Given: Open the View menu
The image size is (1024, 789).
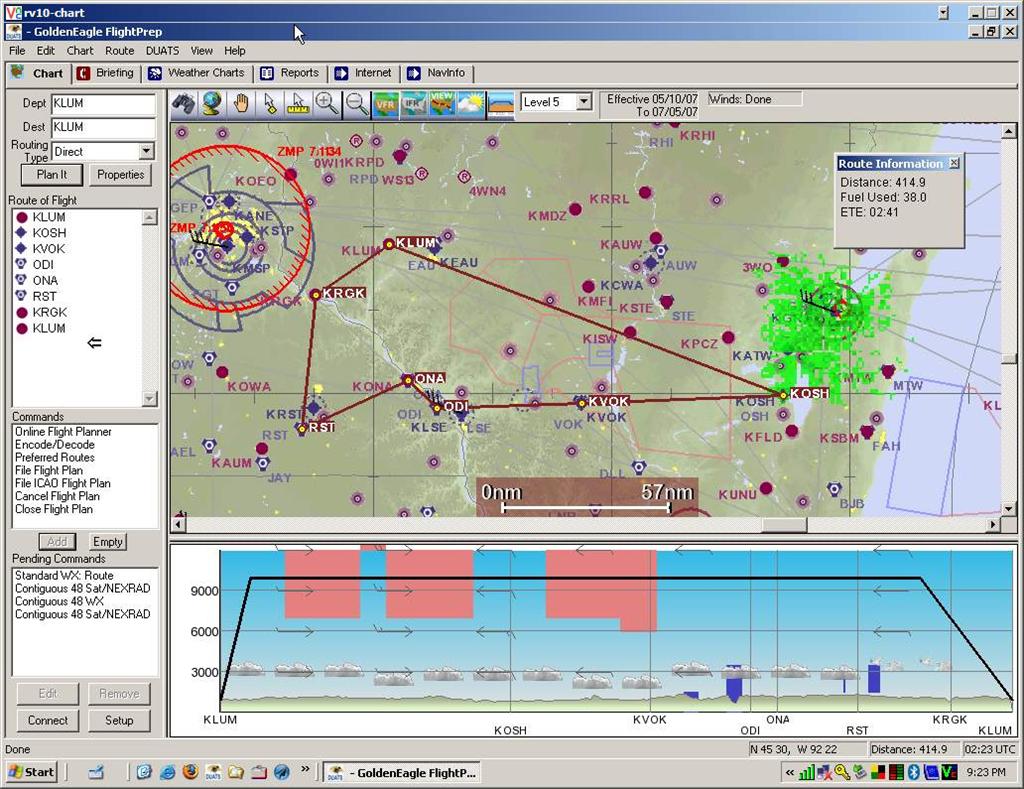Looking at the screenshot, I should 201,50.
